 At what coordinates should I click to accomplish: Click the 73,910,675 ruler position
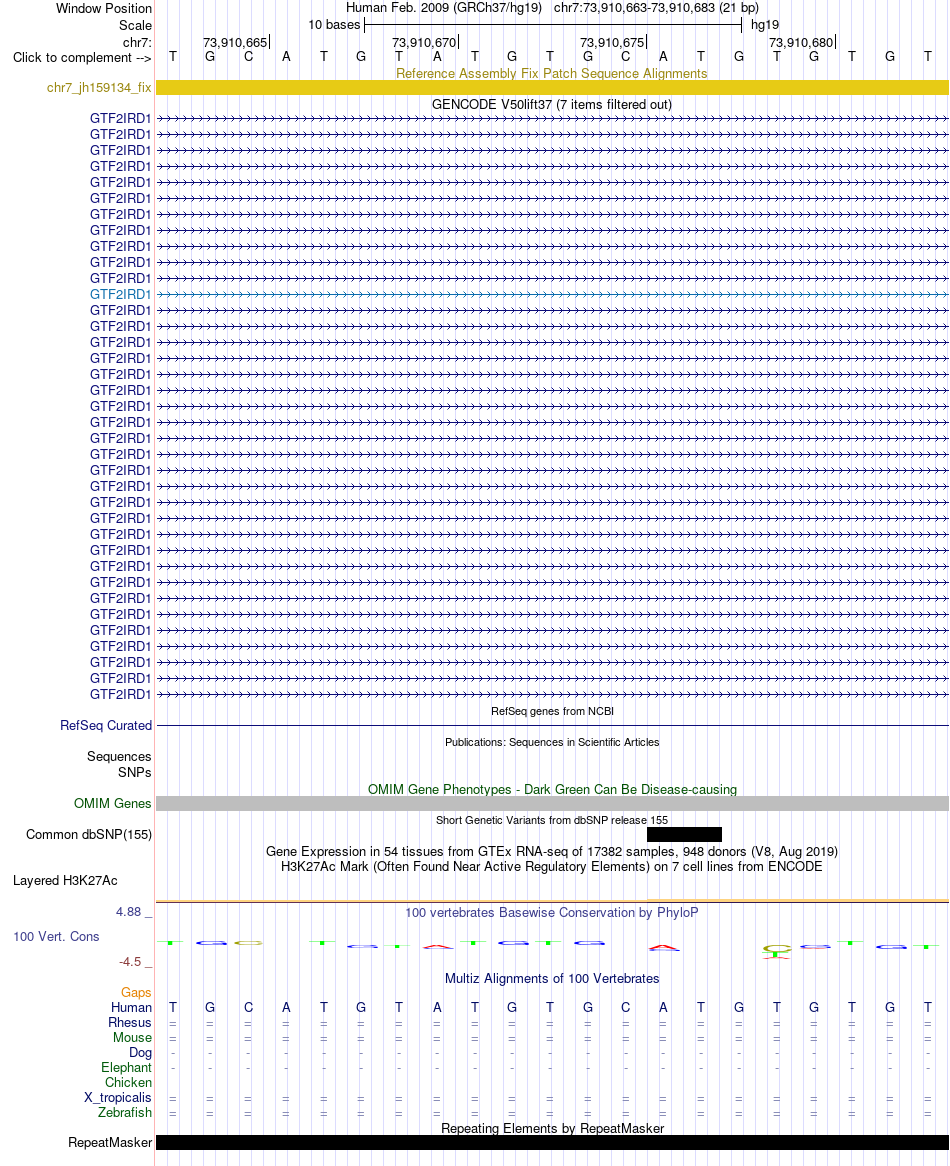point(612,42)
